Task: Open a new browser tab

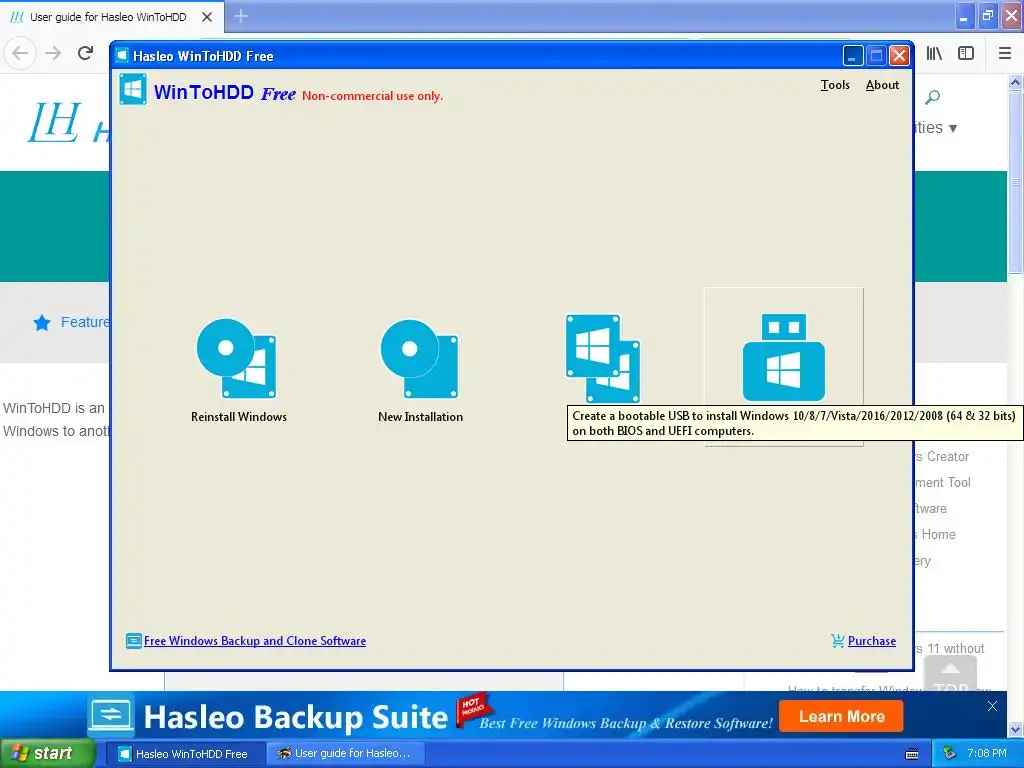Action: (x=241, y=16)
